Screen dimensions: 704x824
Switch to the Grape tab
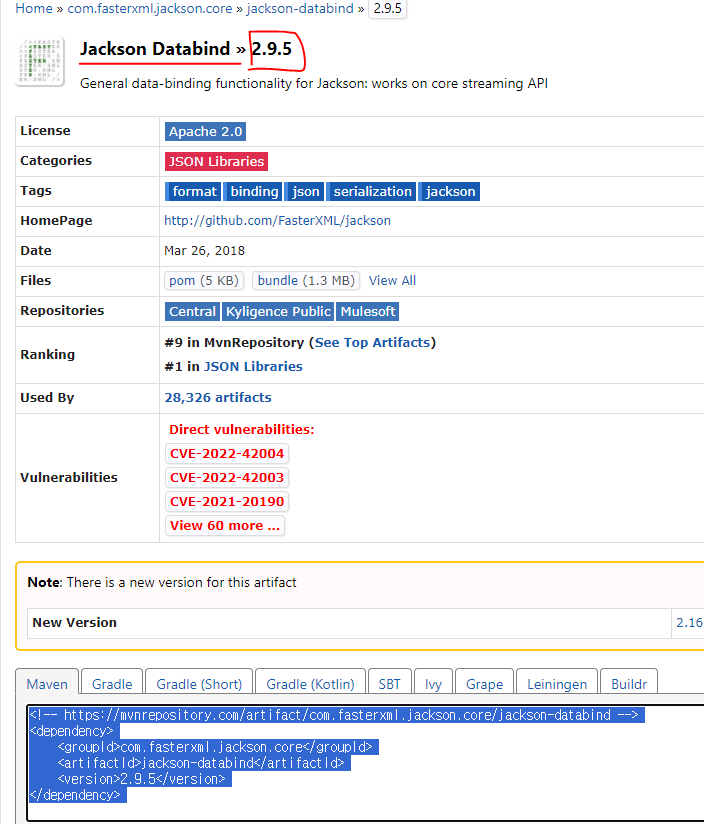click(484, 684)
